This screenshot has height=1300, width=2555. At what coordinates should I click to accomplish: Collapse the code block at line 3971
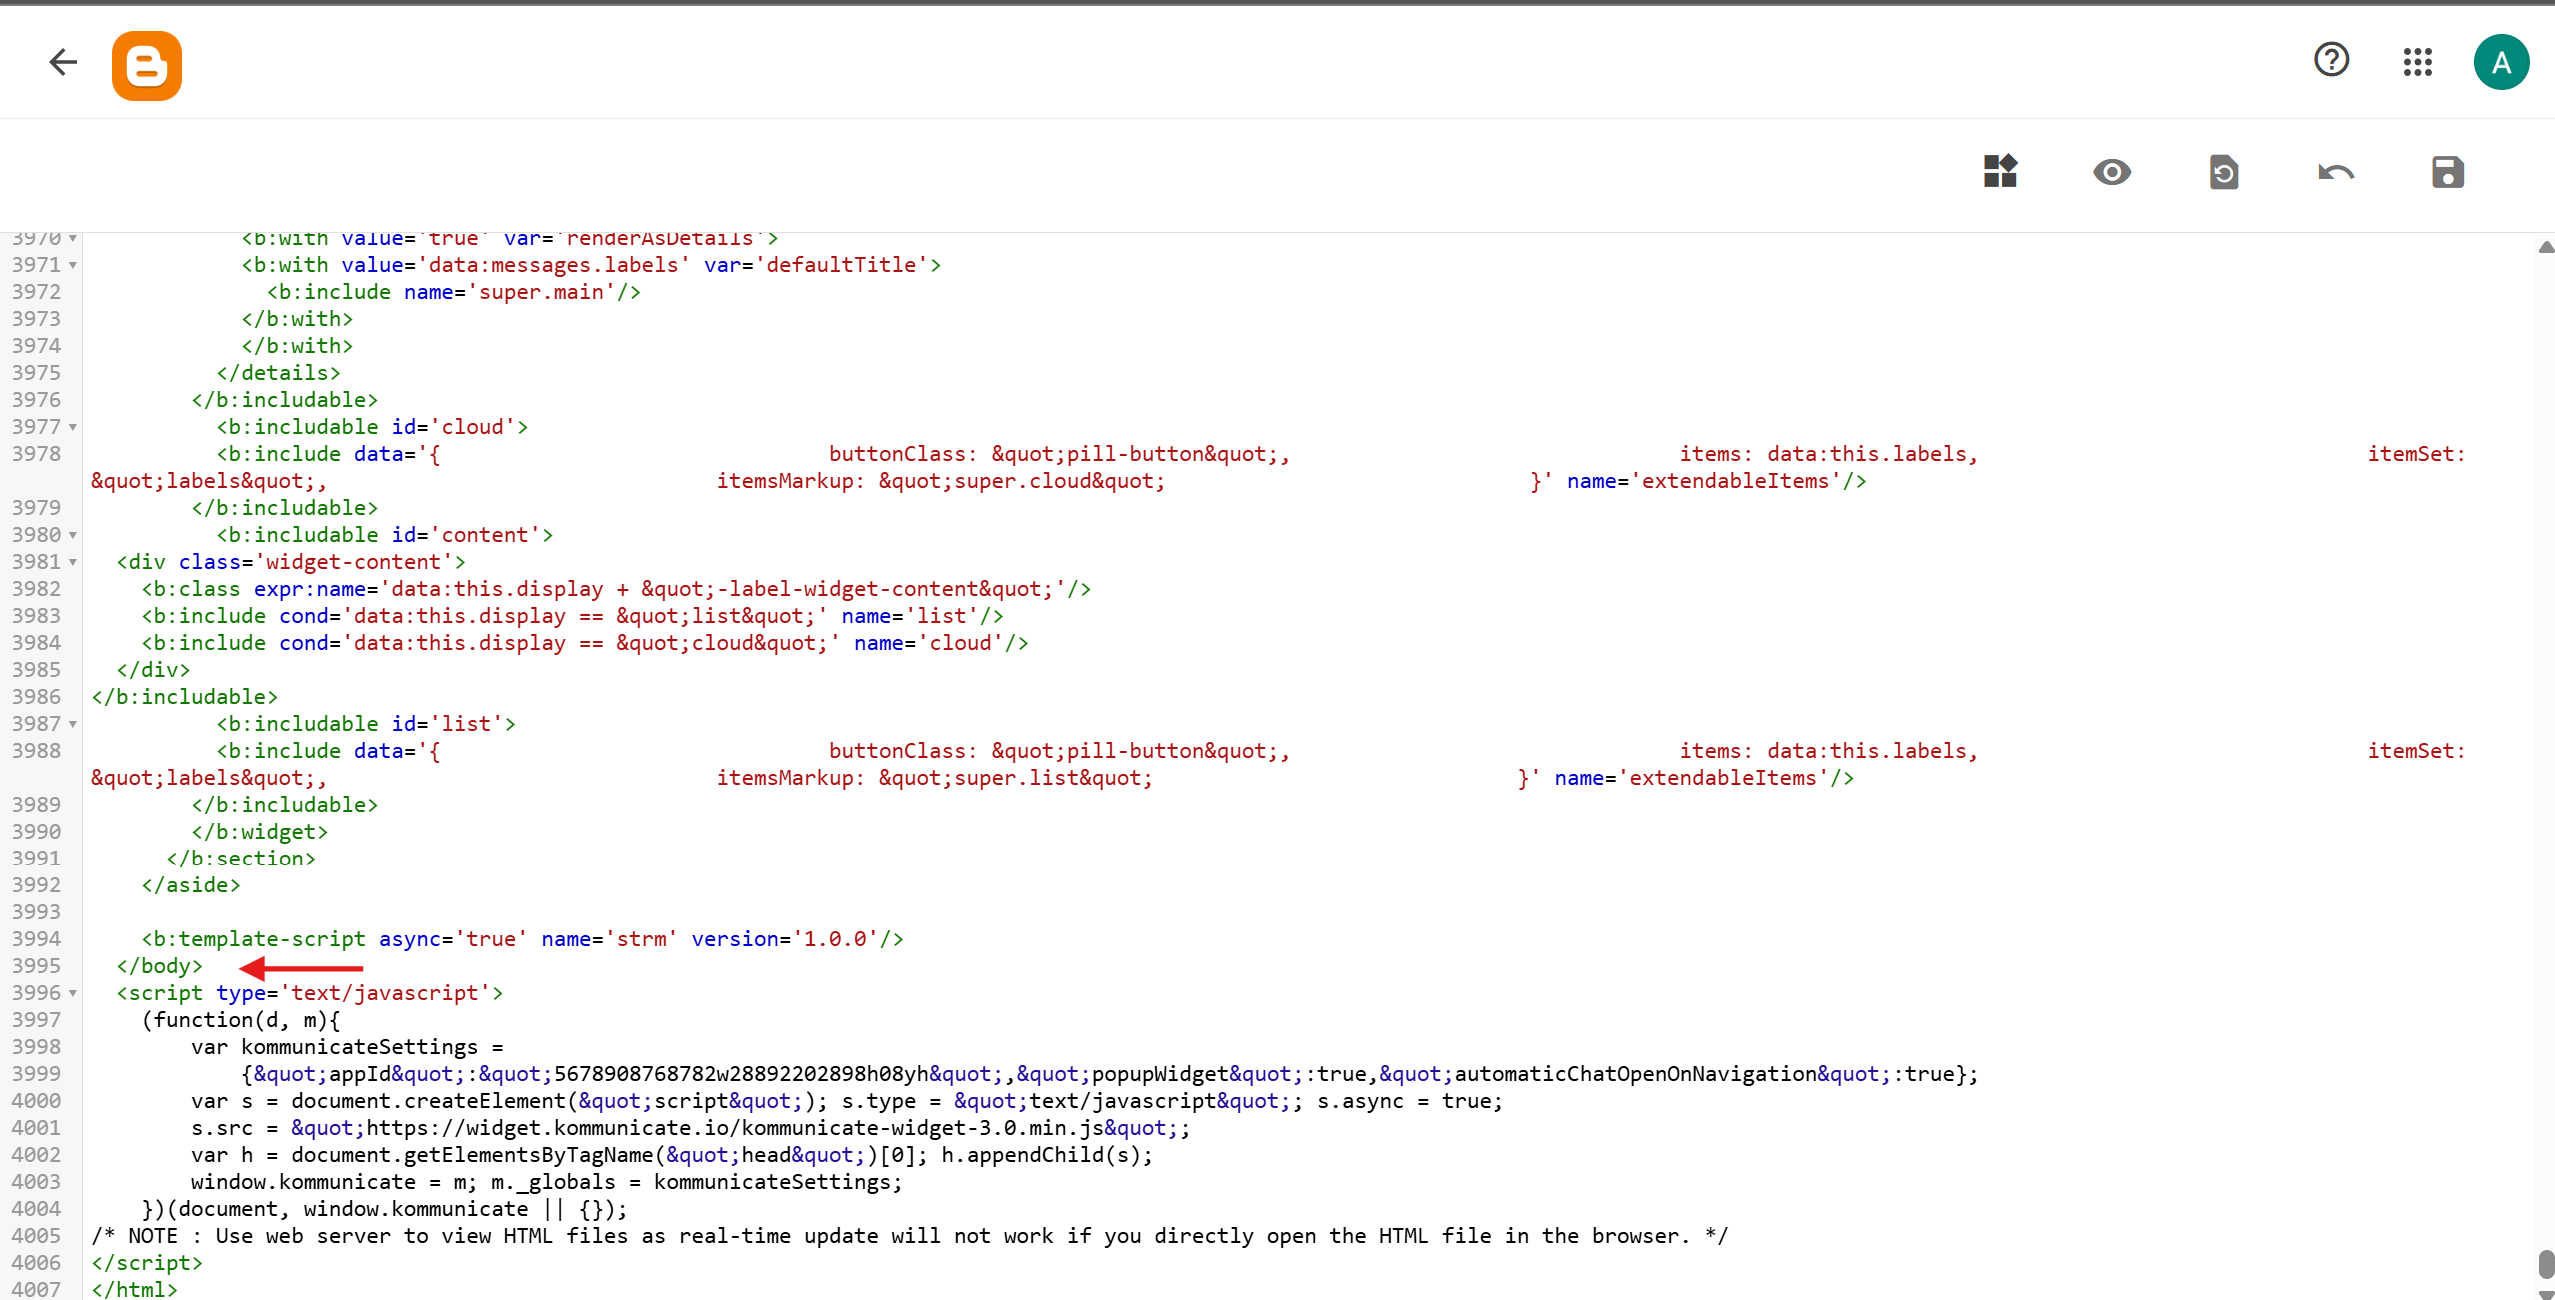point(73,265)
